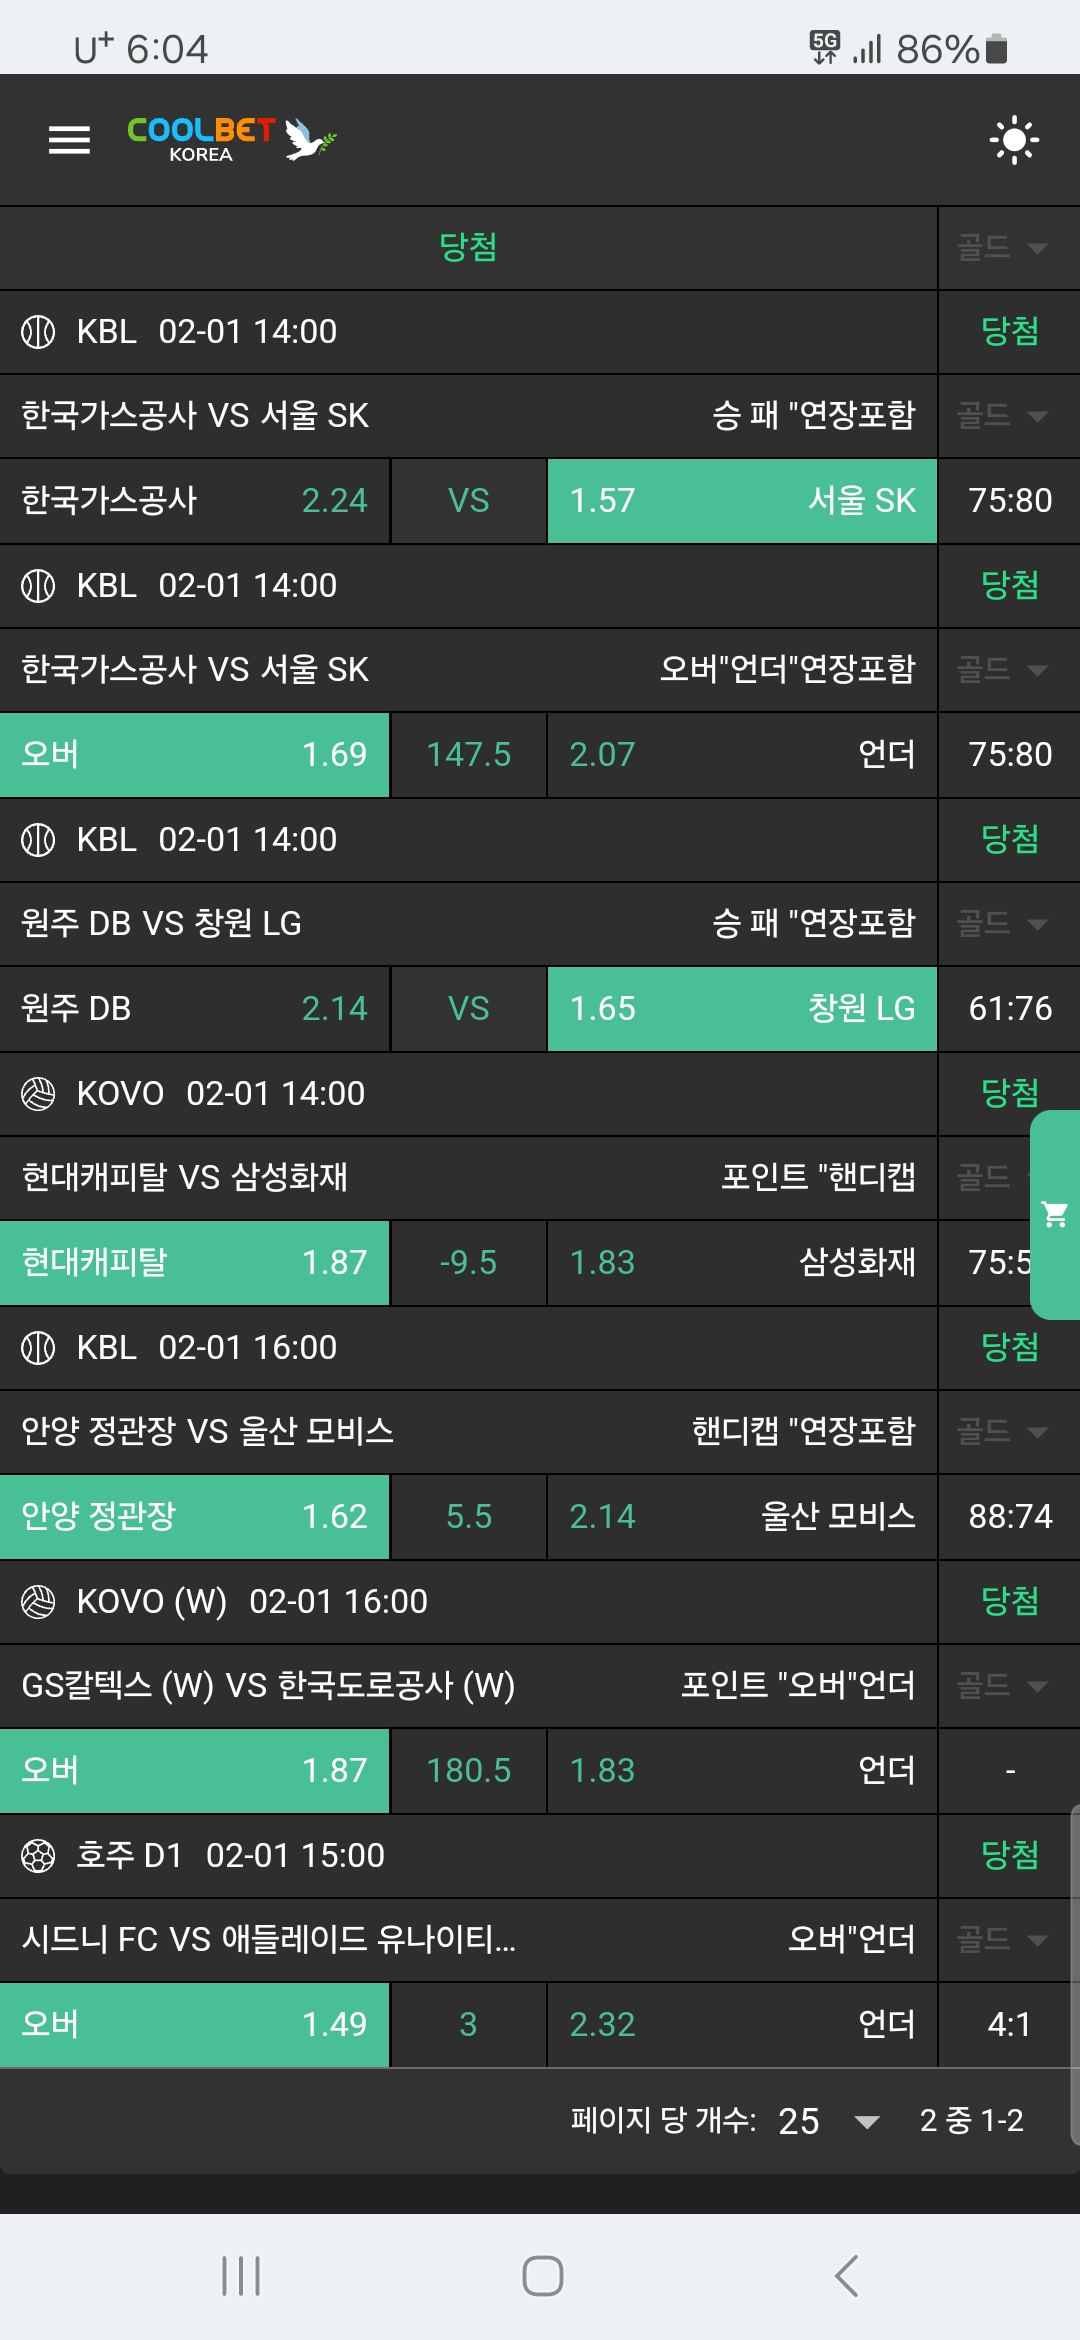Tap 현대캐피탈 1.87 handicap selection

tap(194, 1262)
